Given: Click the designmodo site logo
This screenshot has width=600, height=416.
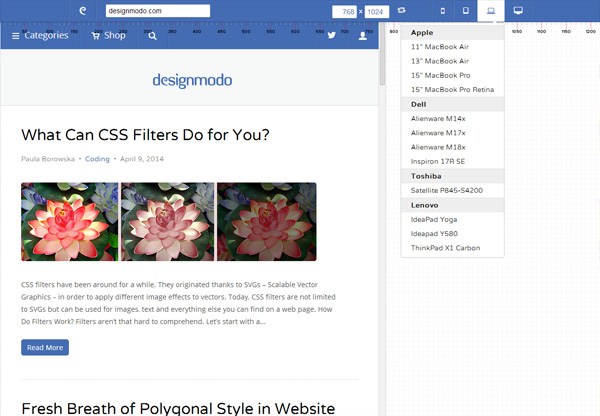Looking at the screenshot, I should (192, 80).
